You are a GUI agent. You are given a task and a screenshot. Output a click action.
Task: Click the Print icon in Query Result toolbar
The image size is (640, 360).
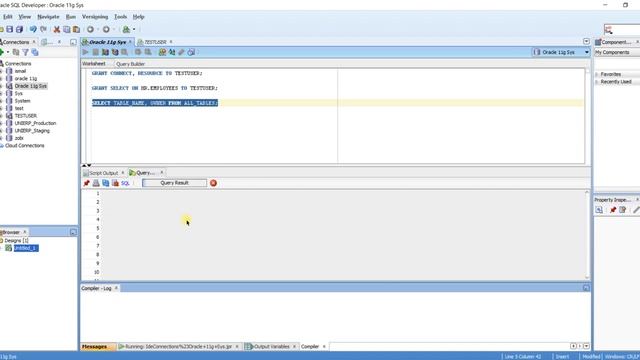click(96, 183)
